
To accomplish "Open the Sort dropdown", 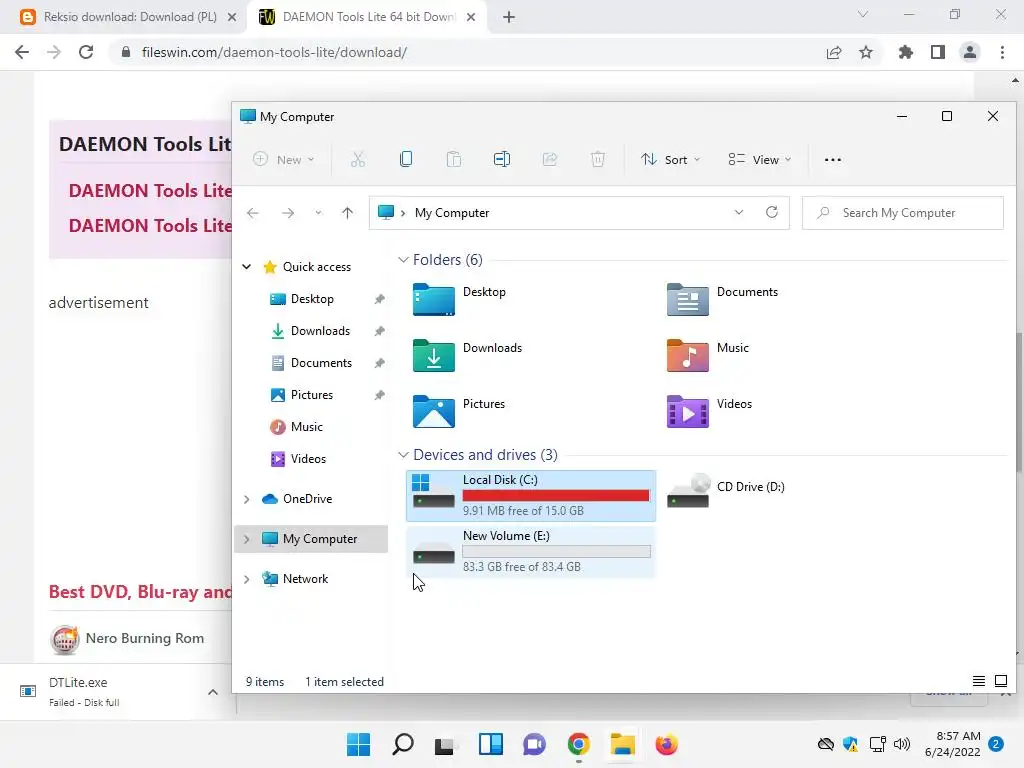I will (671, 159).
